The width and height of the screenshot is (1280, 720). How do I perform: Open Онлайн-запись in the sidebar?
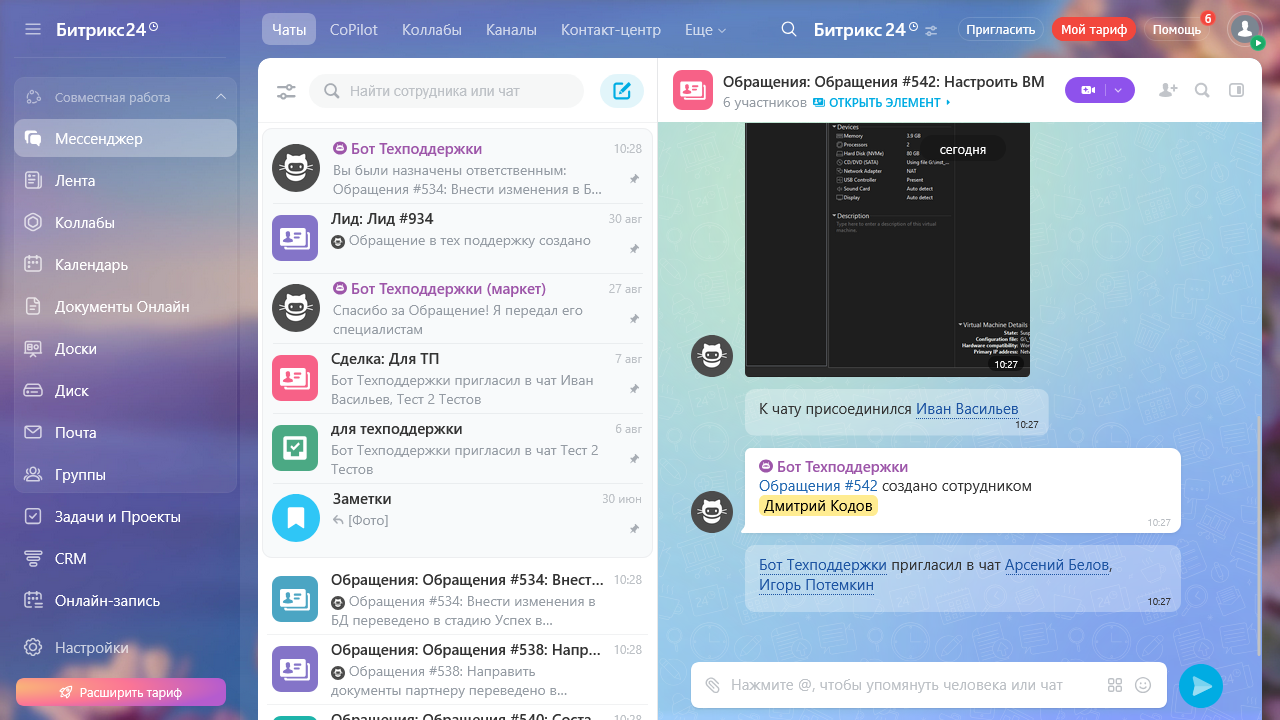[x=125, y=601]
